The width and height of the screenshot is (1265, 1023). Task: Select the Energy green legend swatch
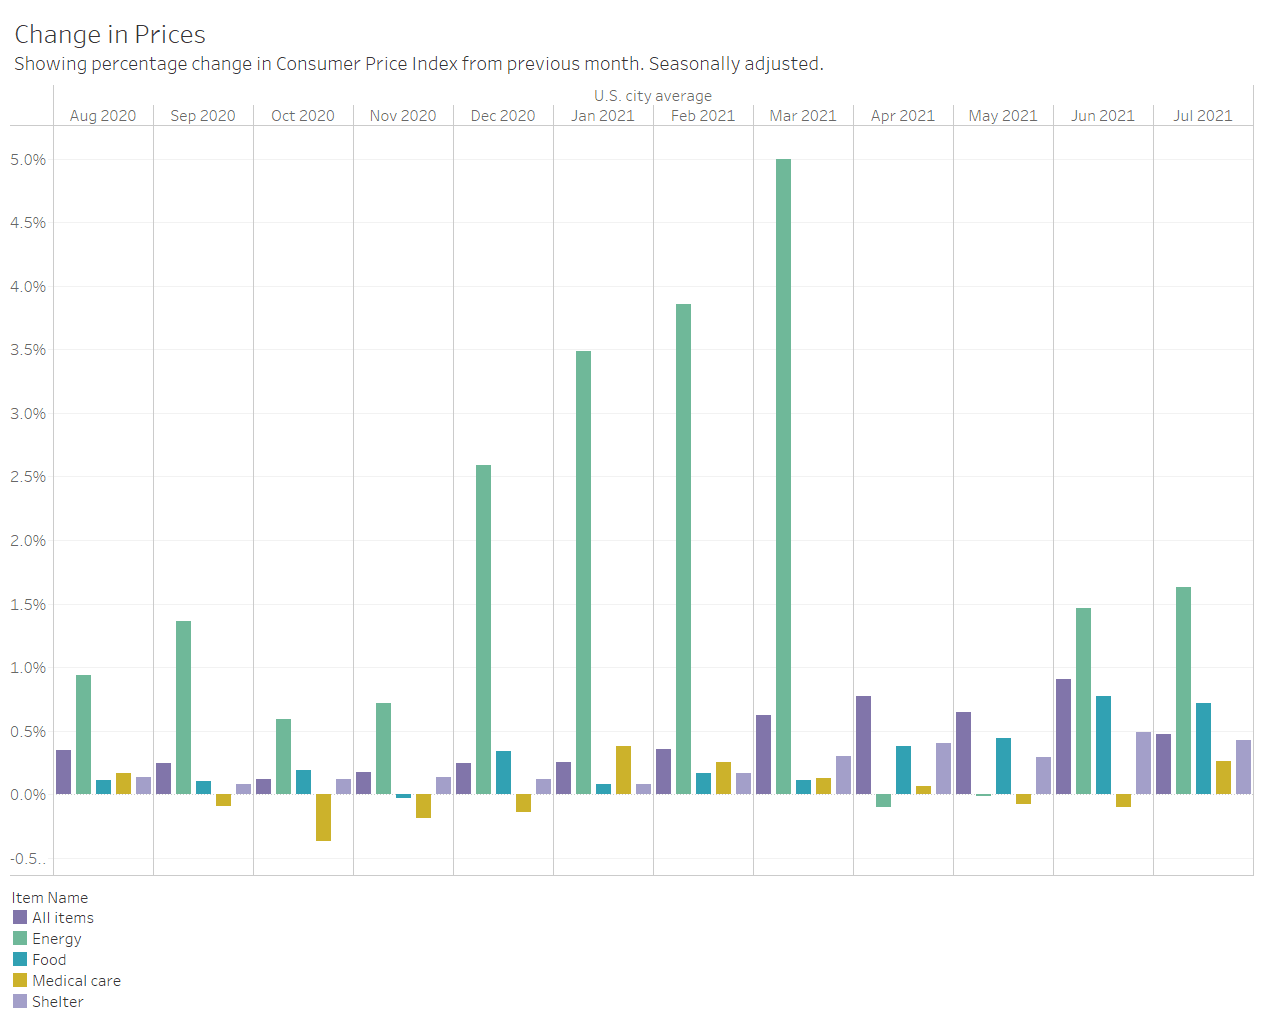click(20, 938)
